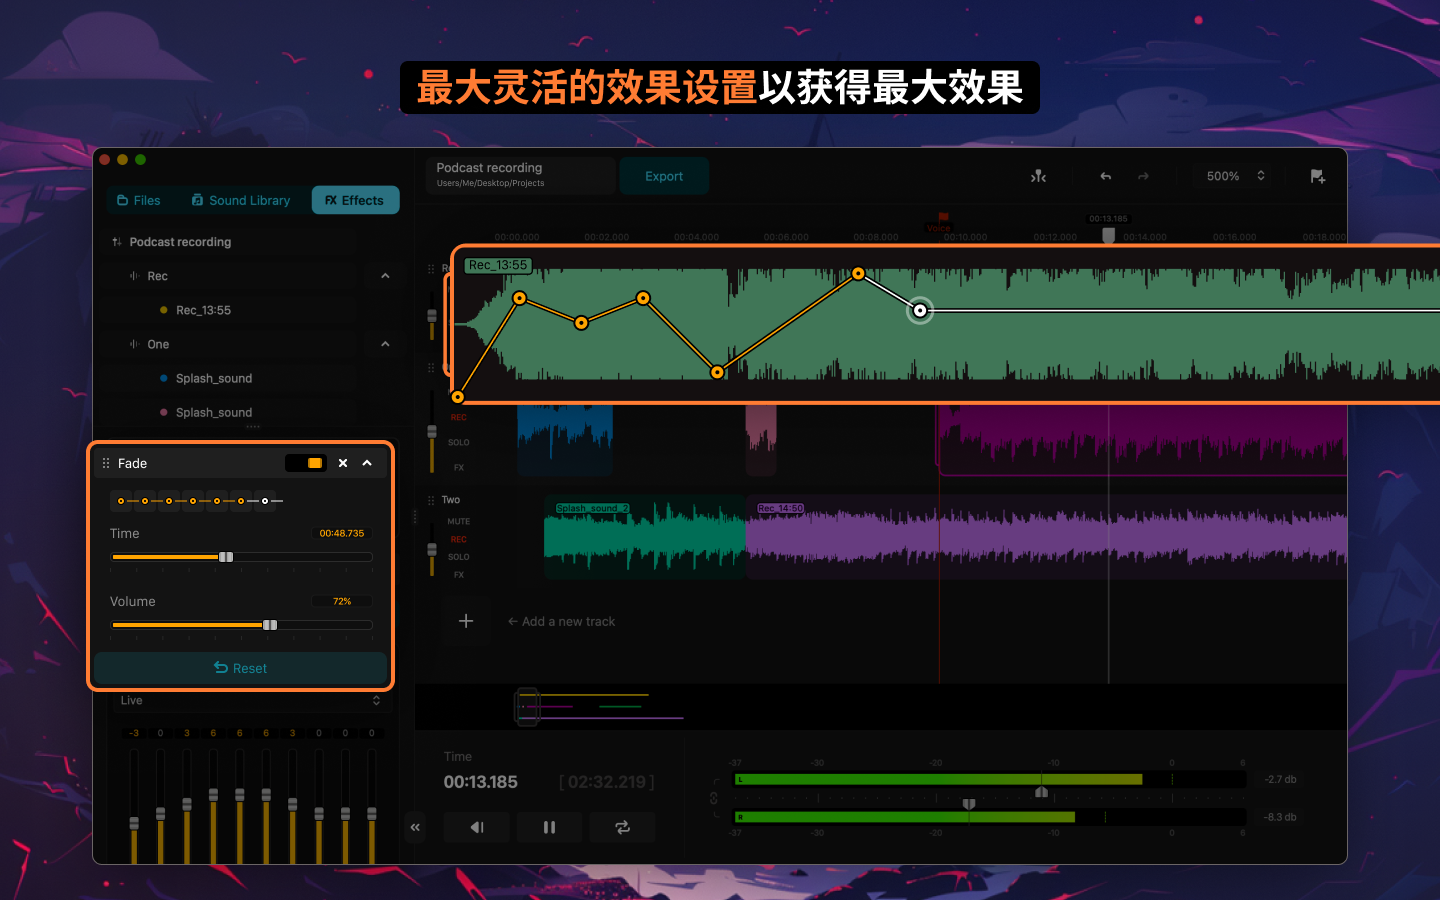The image size is (1440, 900).
Task: Switch to the Files tab
Action: click(x=139, y=200)
